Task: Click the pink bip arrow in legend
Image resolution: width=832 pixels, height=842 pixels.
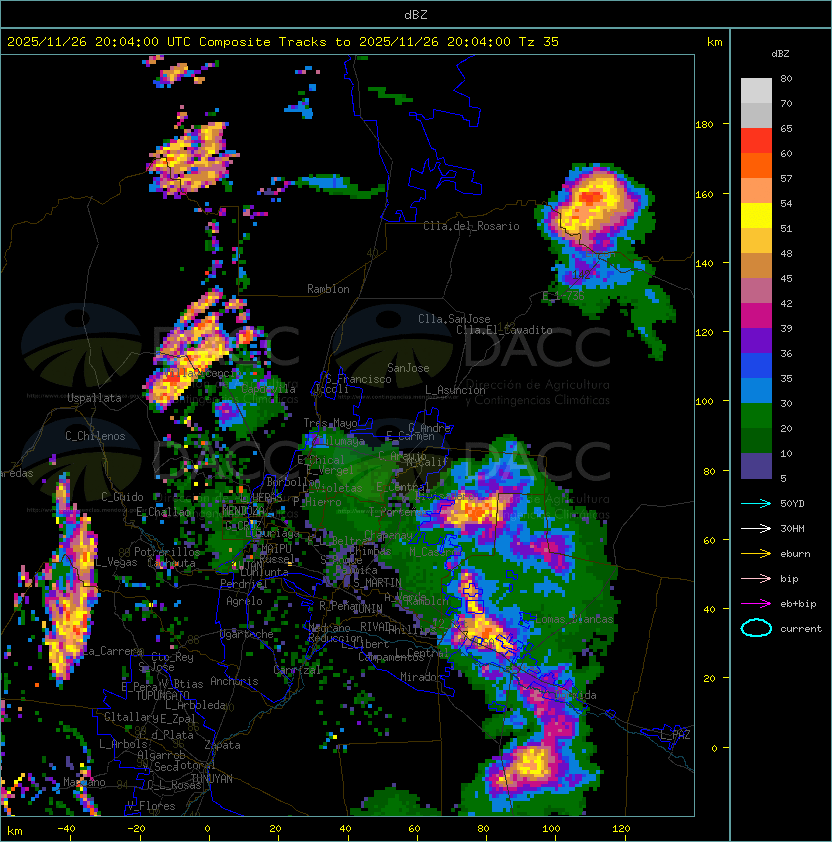Action: [756, 578]
